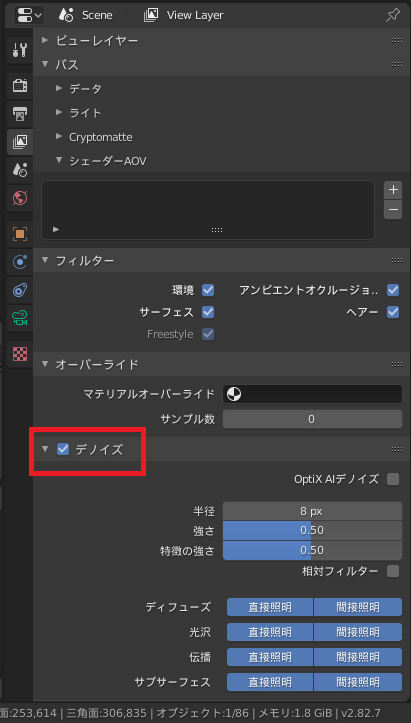411x723 pixels.
Task: Open the Tool properties tab
Action: tap(20, 50)
